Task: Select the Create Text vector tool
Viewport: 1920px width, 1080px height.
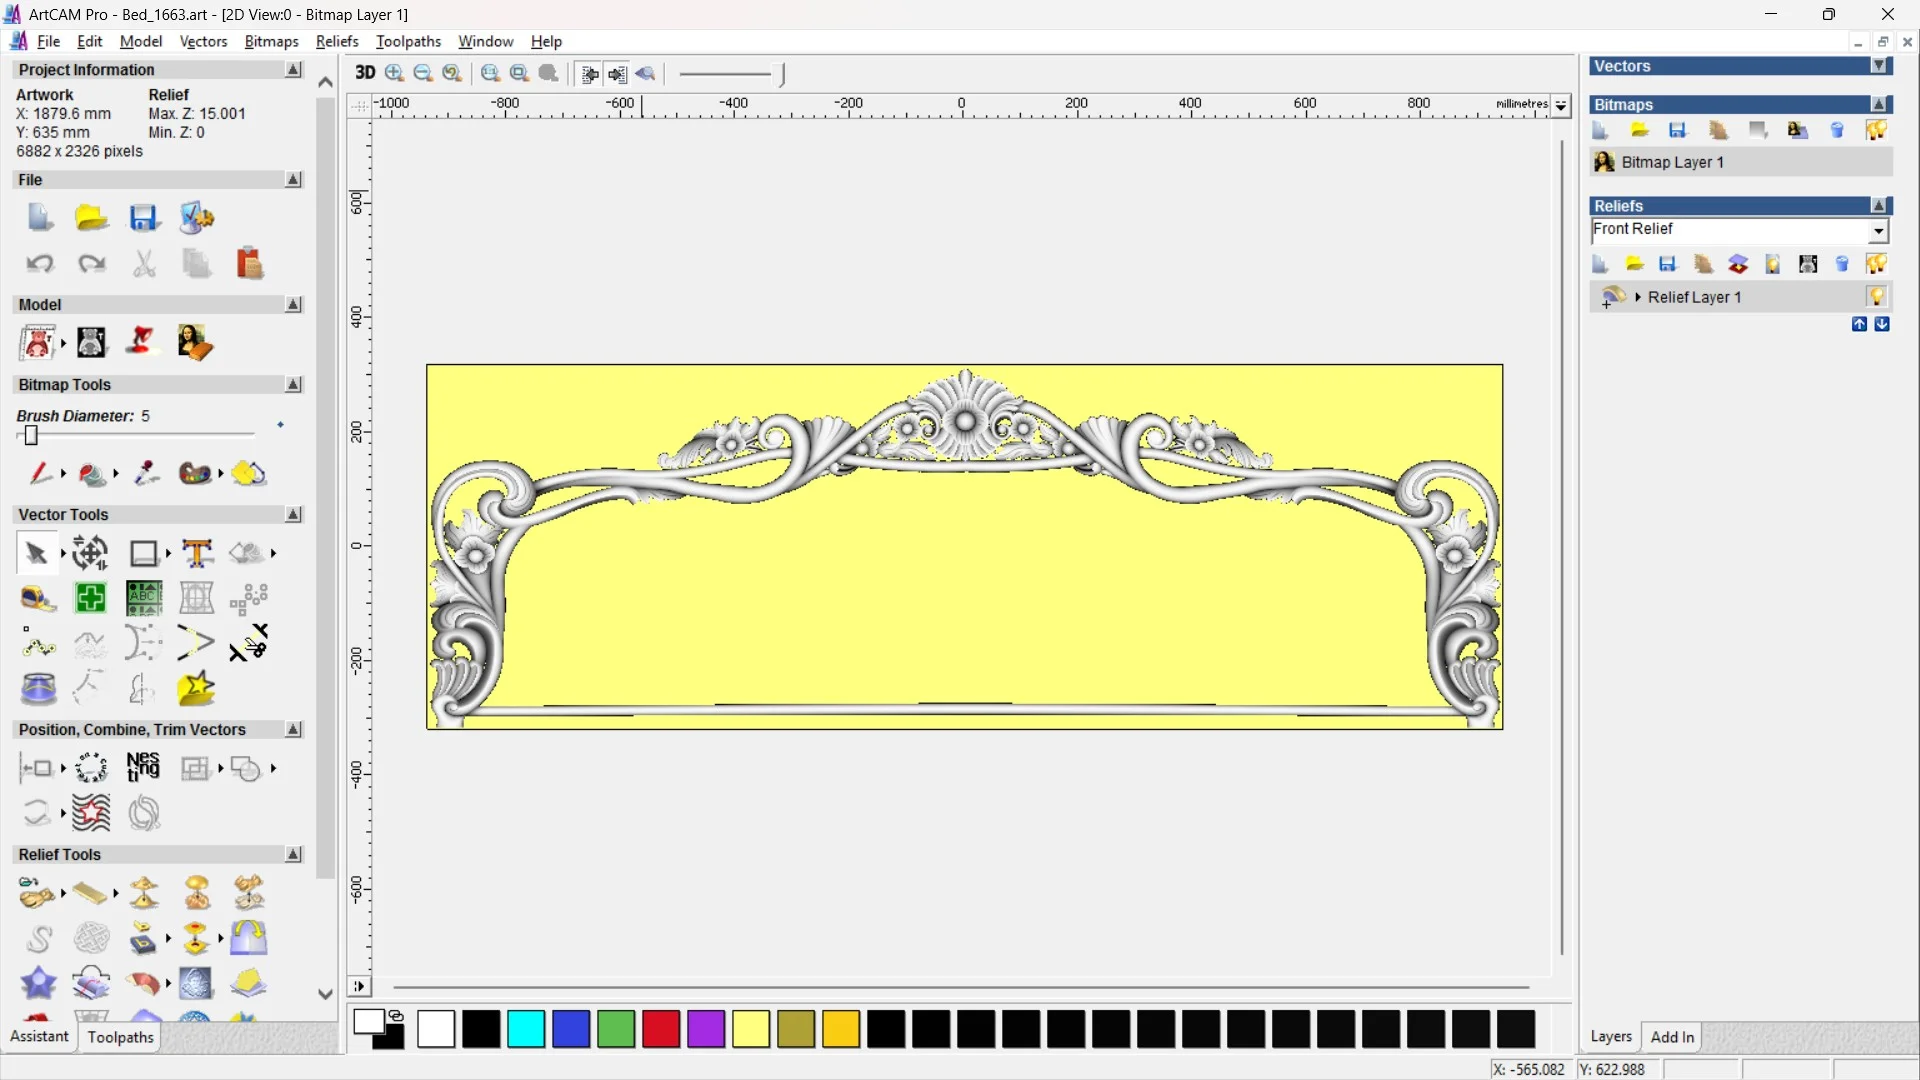Action: point(197,553)
